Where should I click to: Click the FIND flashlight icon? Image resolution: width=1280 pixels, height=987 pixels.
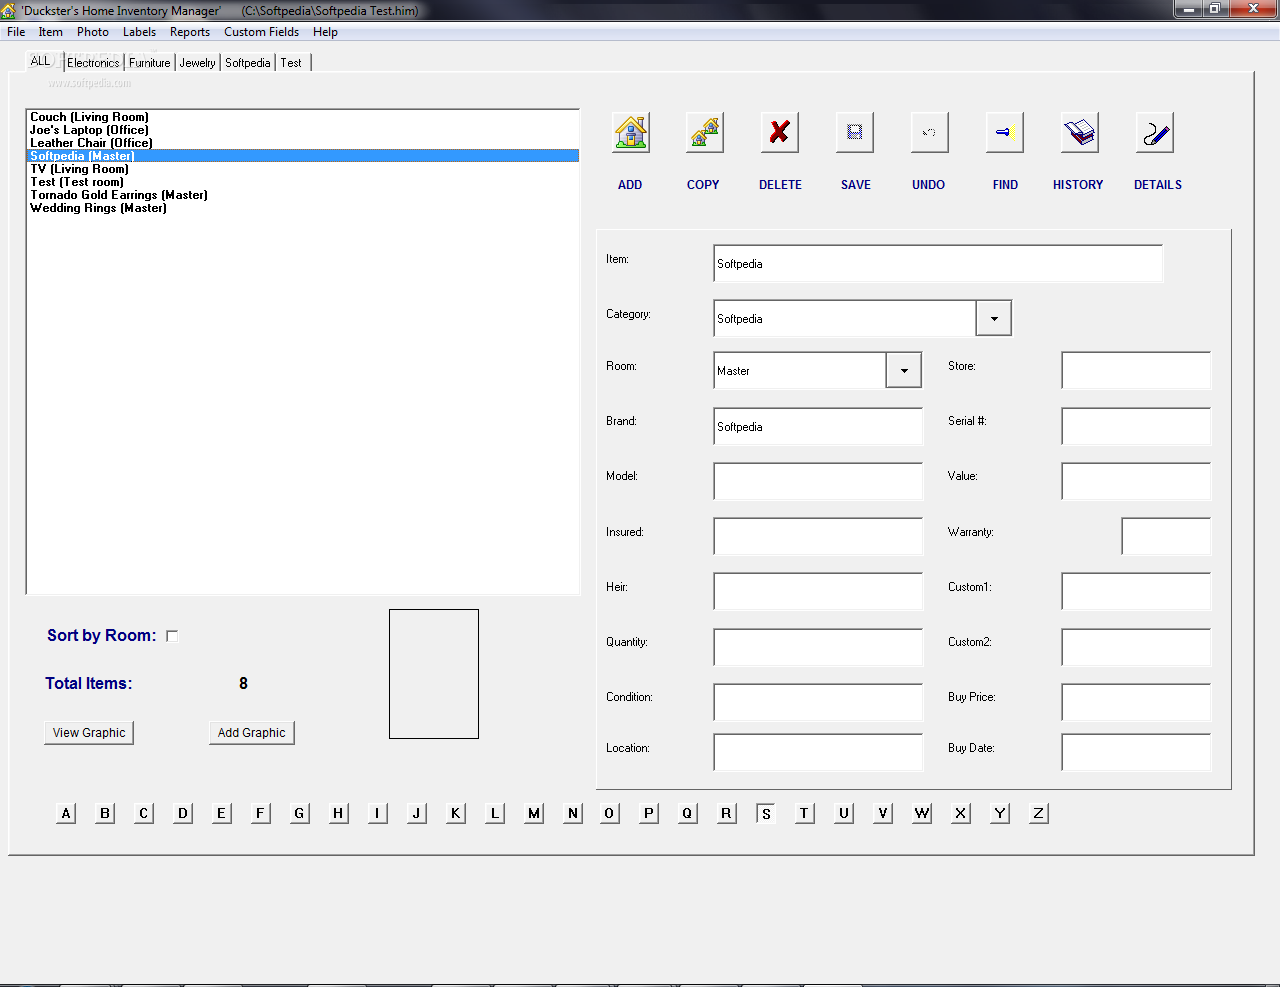1005,132
